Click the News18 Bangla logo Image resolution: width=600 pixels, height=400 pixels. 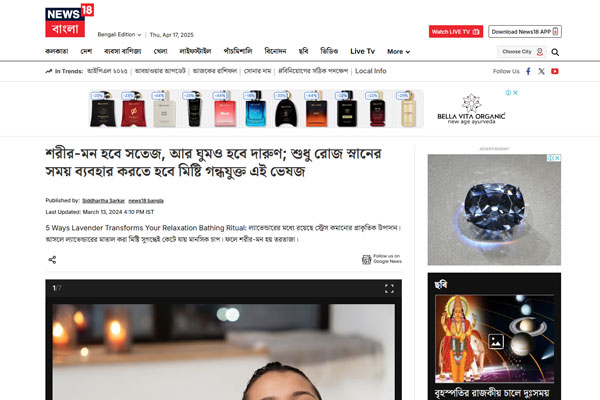pos(69,20)
